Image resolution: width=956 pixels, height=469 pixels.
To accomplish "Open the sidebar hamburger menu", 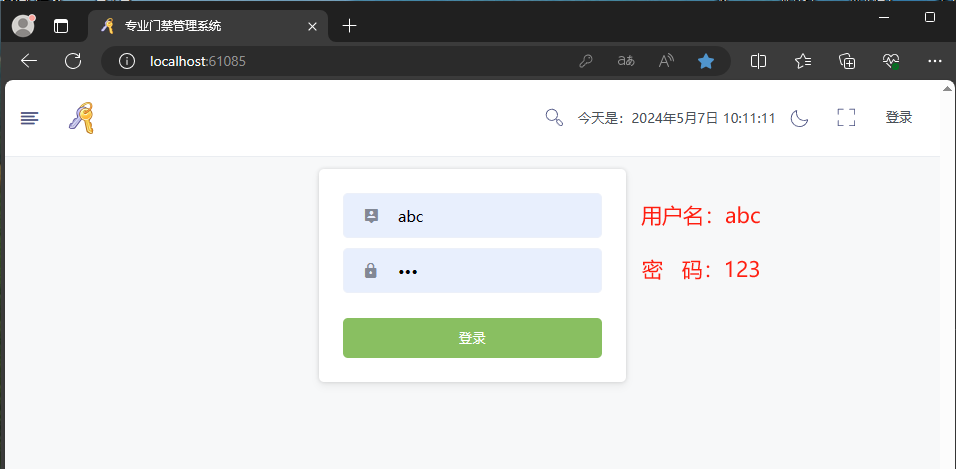I will [29, 118].
